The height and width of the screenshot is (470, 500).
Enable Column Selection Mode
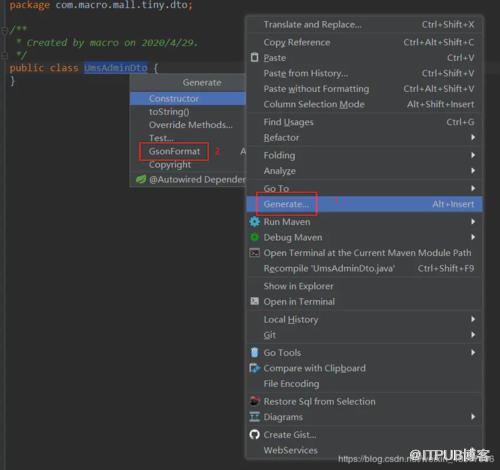[364, 104]
